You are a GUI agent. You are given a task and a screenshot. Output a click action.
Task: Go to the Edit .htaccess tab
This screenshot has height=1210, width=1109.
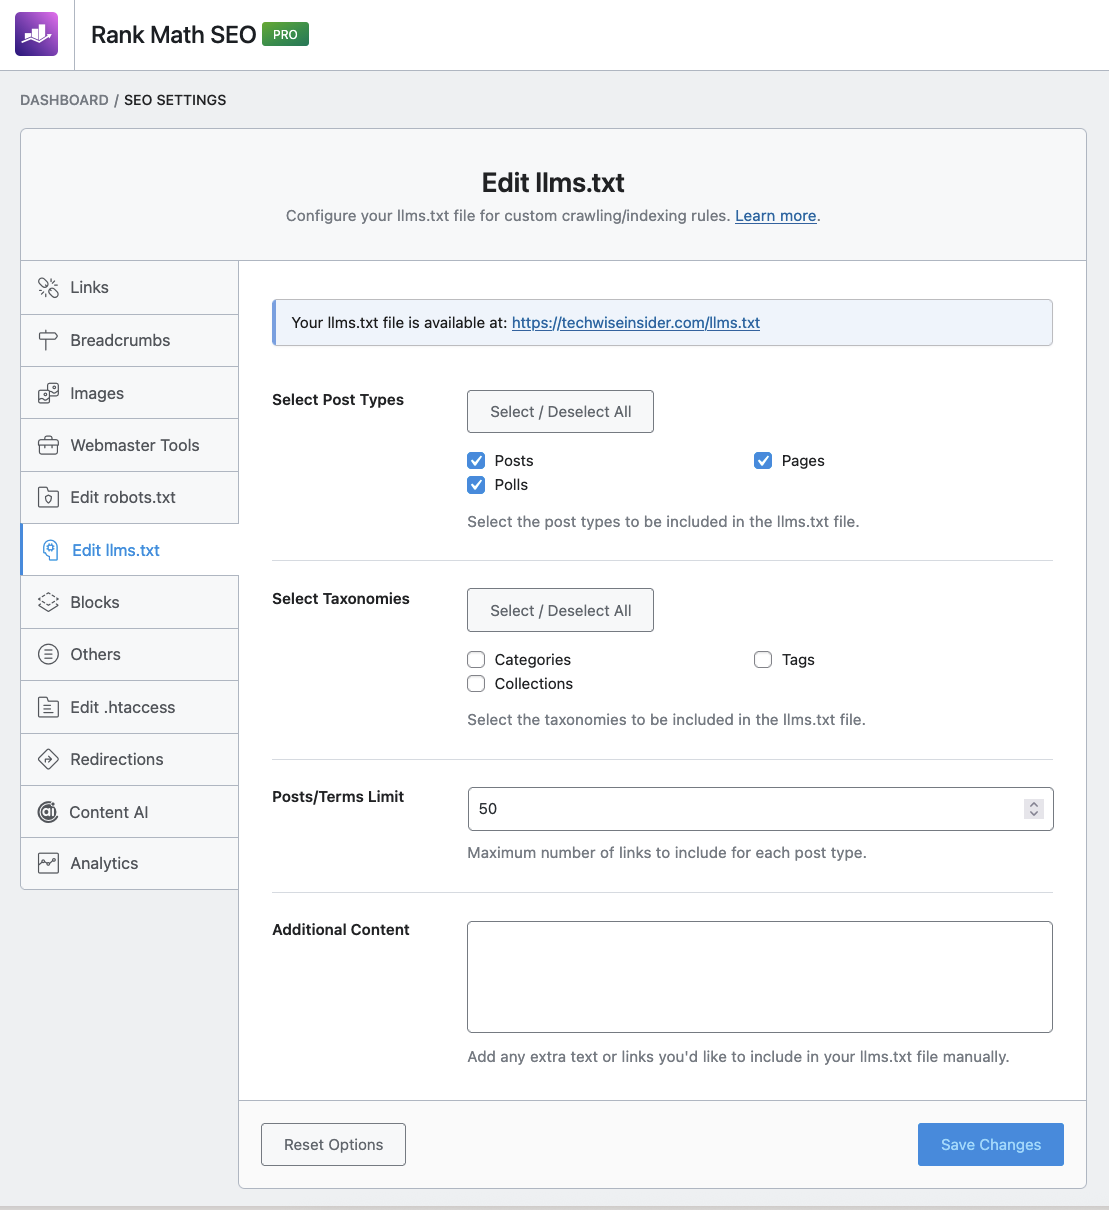[x=130, y=707]
